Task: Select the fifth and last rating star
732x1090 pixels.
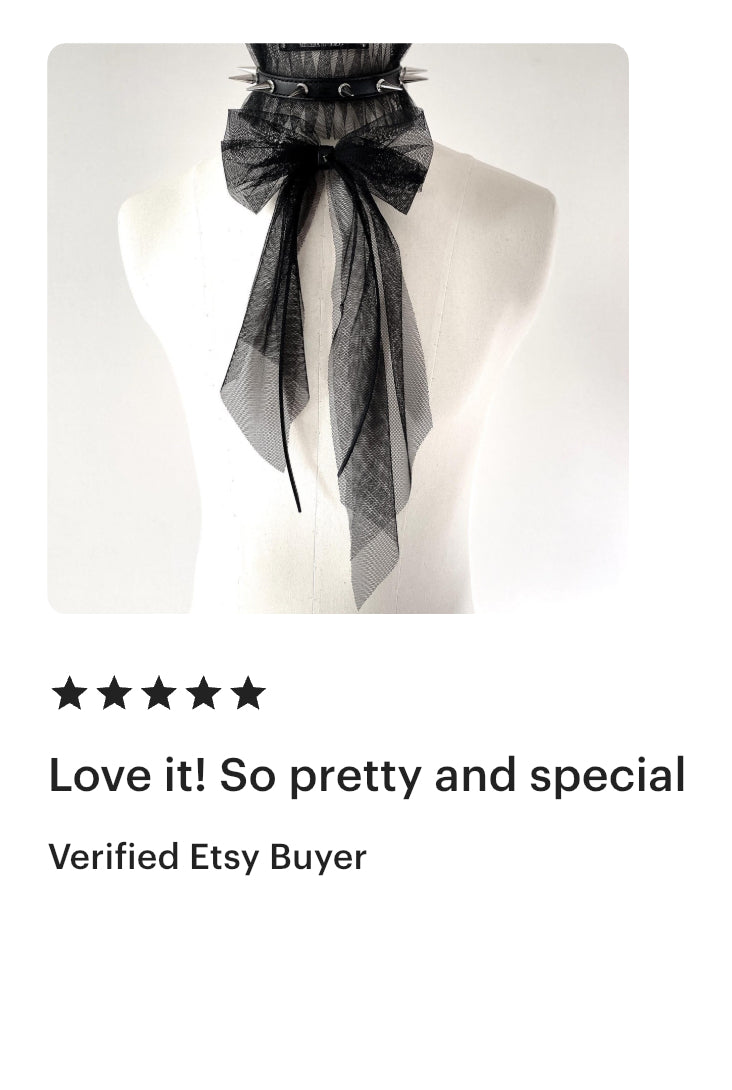Action: pyautogui.click(x=248, y=692)
